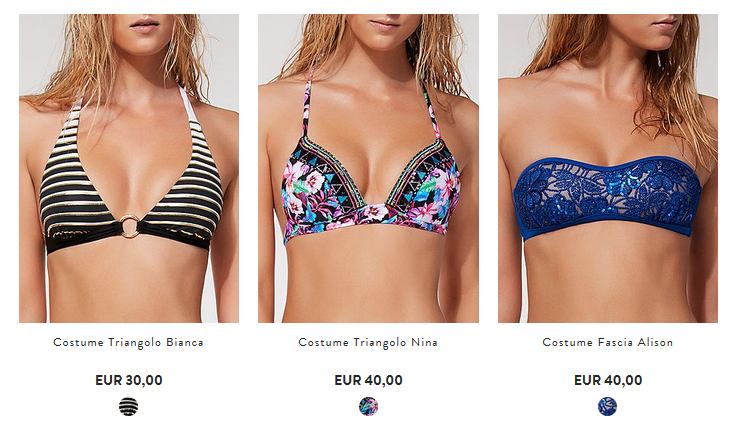Click the Costume Triangolo Nina title link
The width and height of the screenshot is (742, 439).
[x=368, y=342]
